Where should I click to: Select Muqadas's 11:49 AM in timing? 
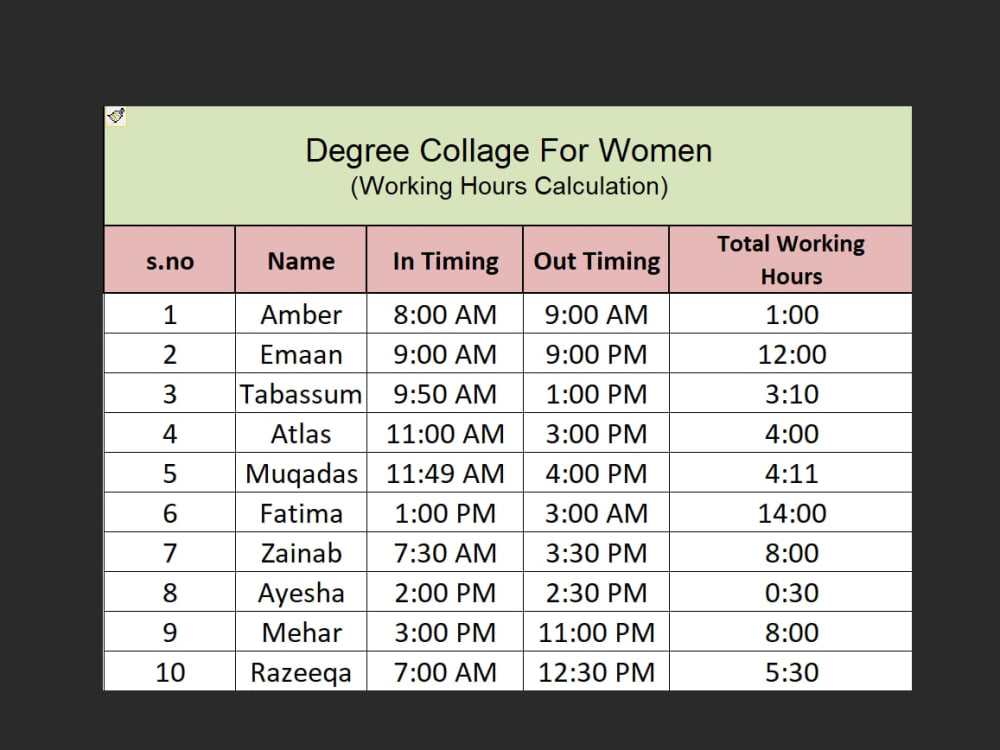[x=445, y=473]
